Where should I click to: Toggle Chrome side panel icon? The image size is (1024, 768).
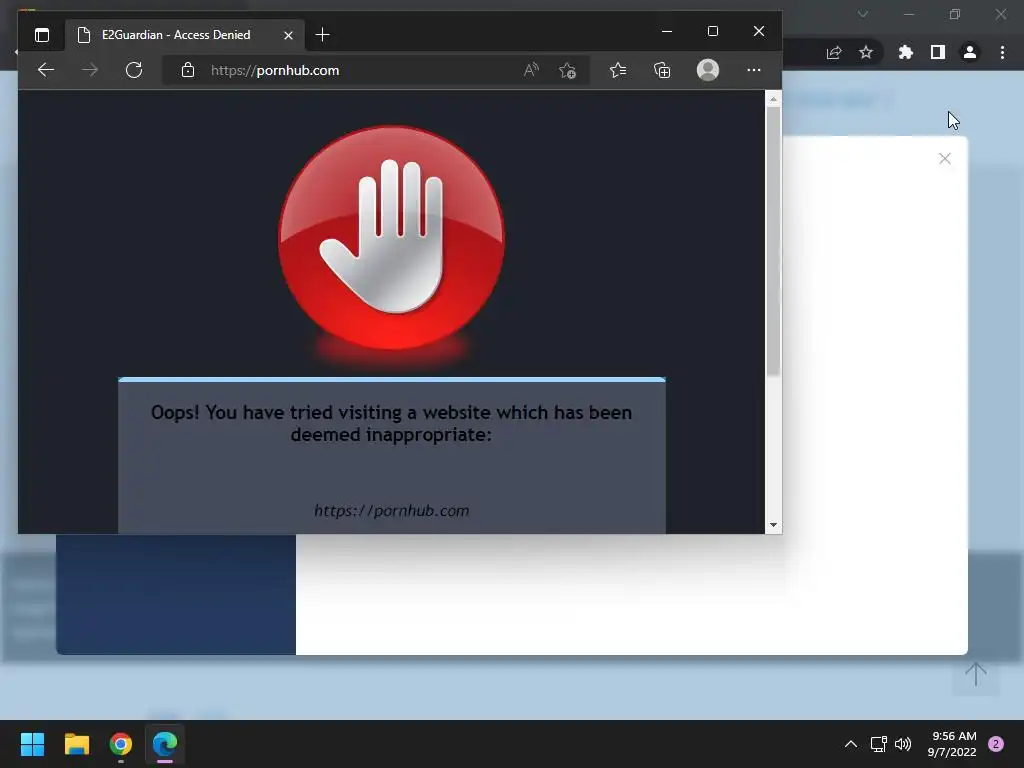[x=938, y=52]
